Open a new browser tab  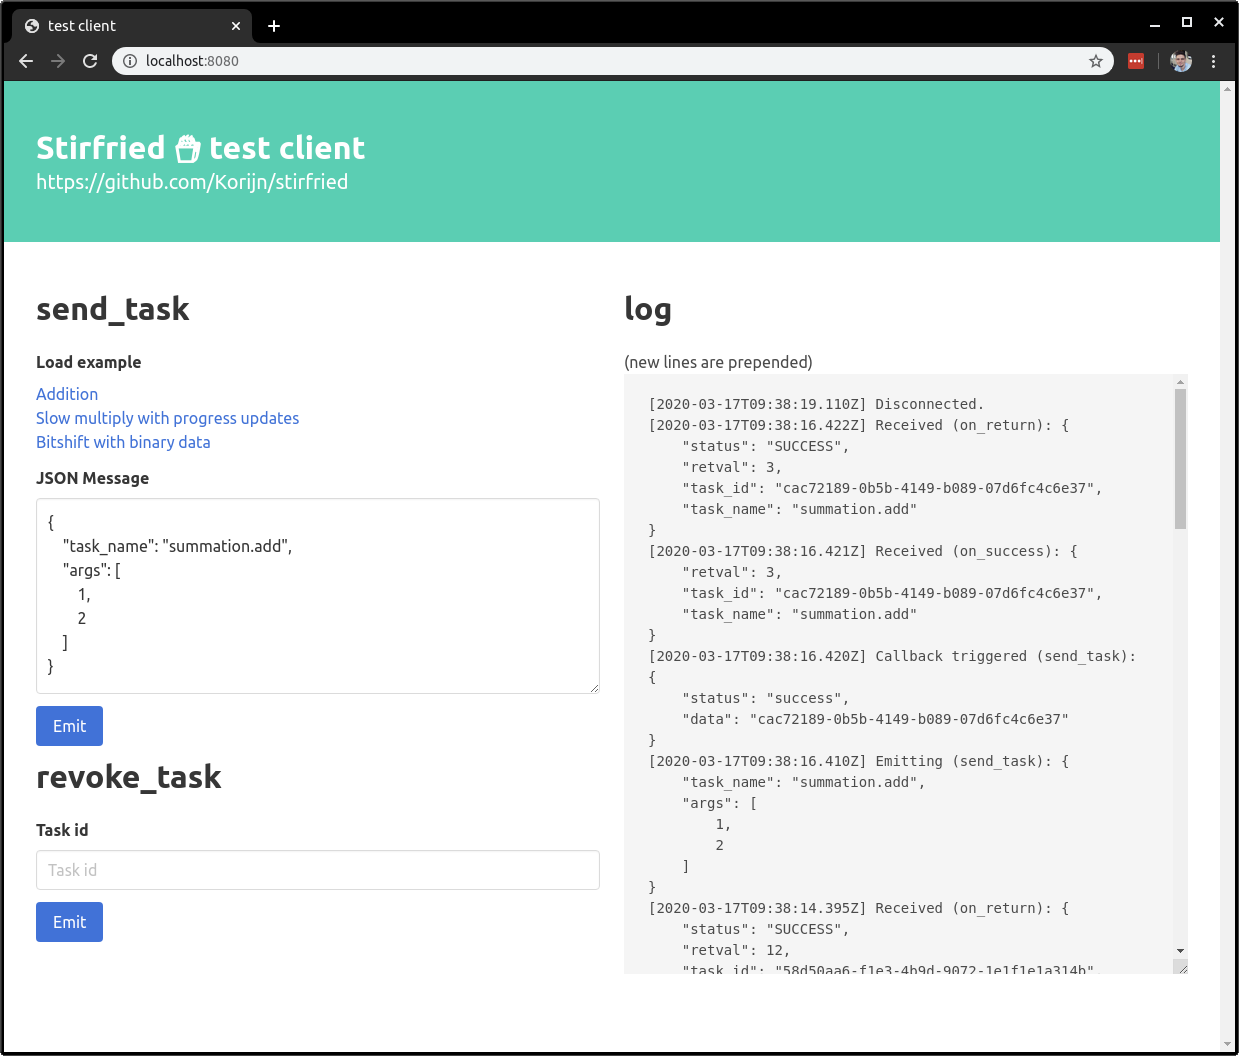274,26
